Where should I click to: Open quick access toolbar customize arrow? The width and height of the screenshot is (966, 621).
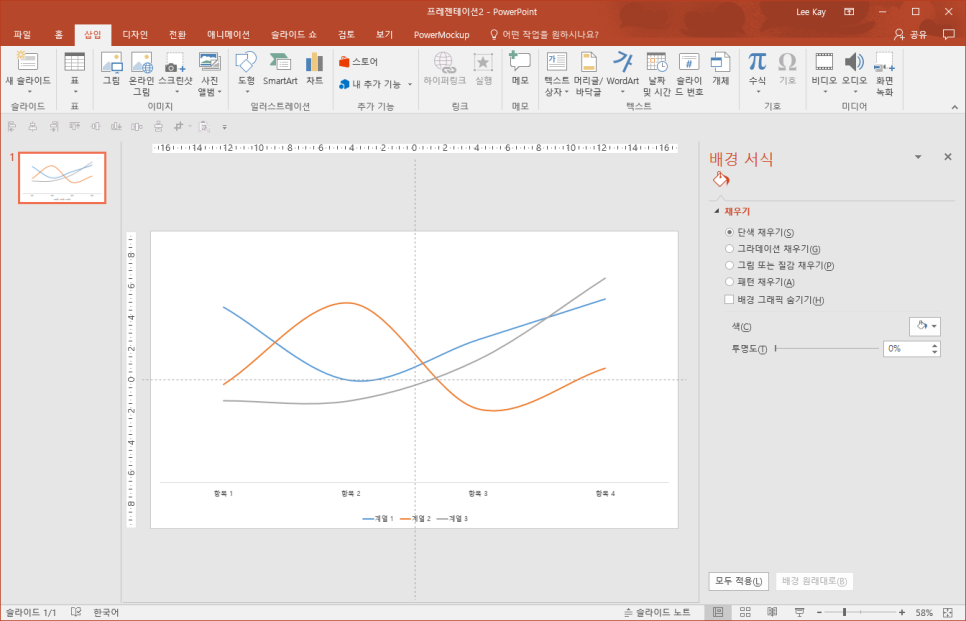pyautogui.click(x=225, y=127)
